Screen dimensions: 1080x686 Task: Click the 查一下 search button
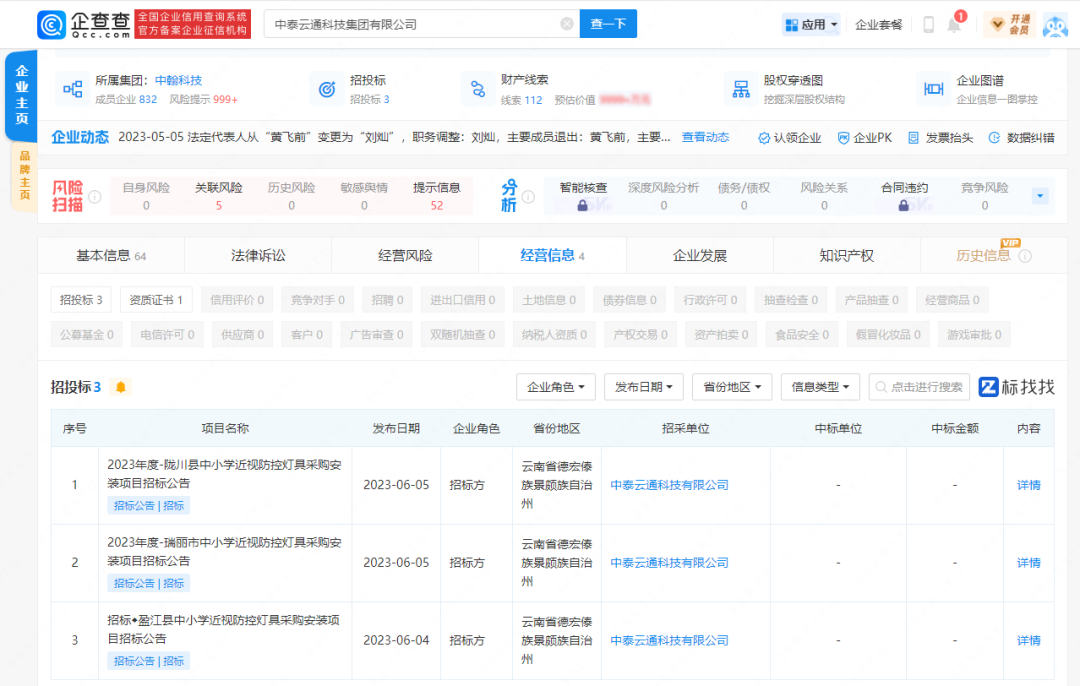pos(608,24)
